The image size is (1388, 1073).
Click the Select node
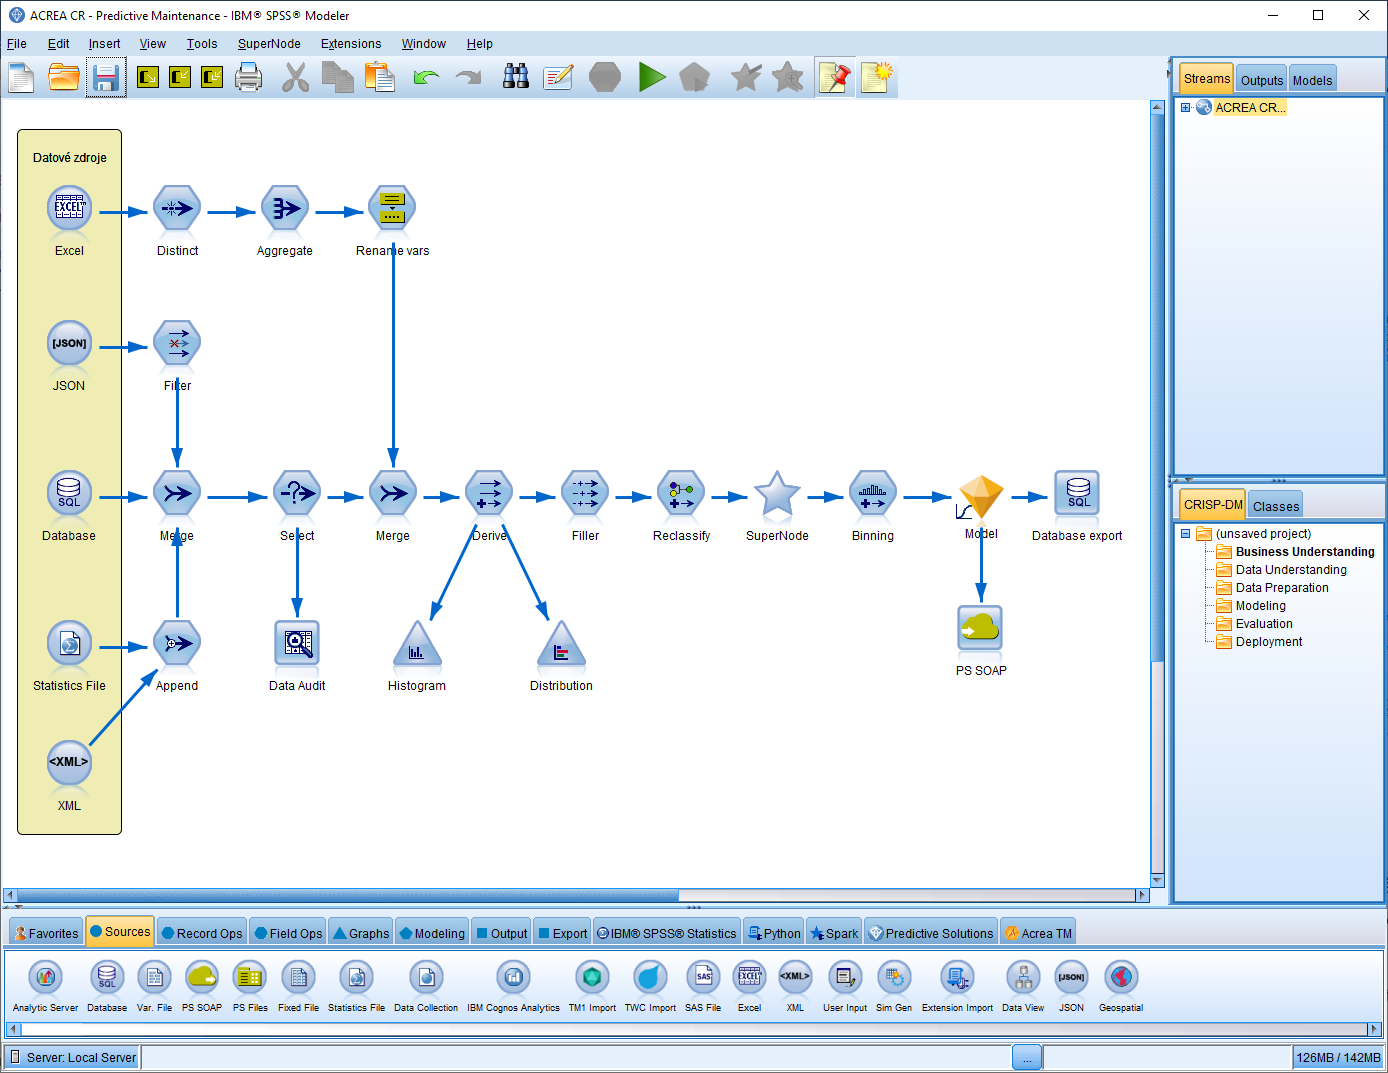coord(297,494)
